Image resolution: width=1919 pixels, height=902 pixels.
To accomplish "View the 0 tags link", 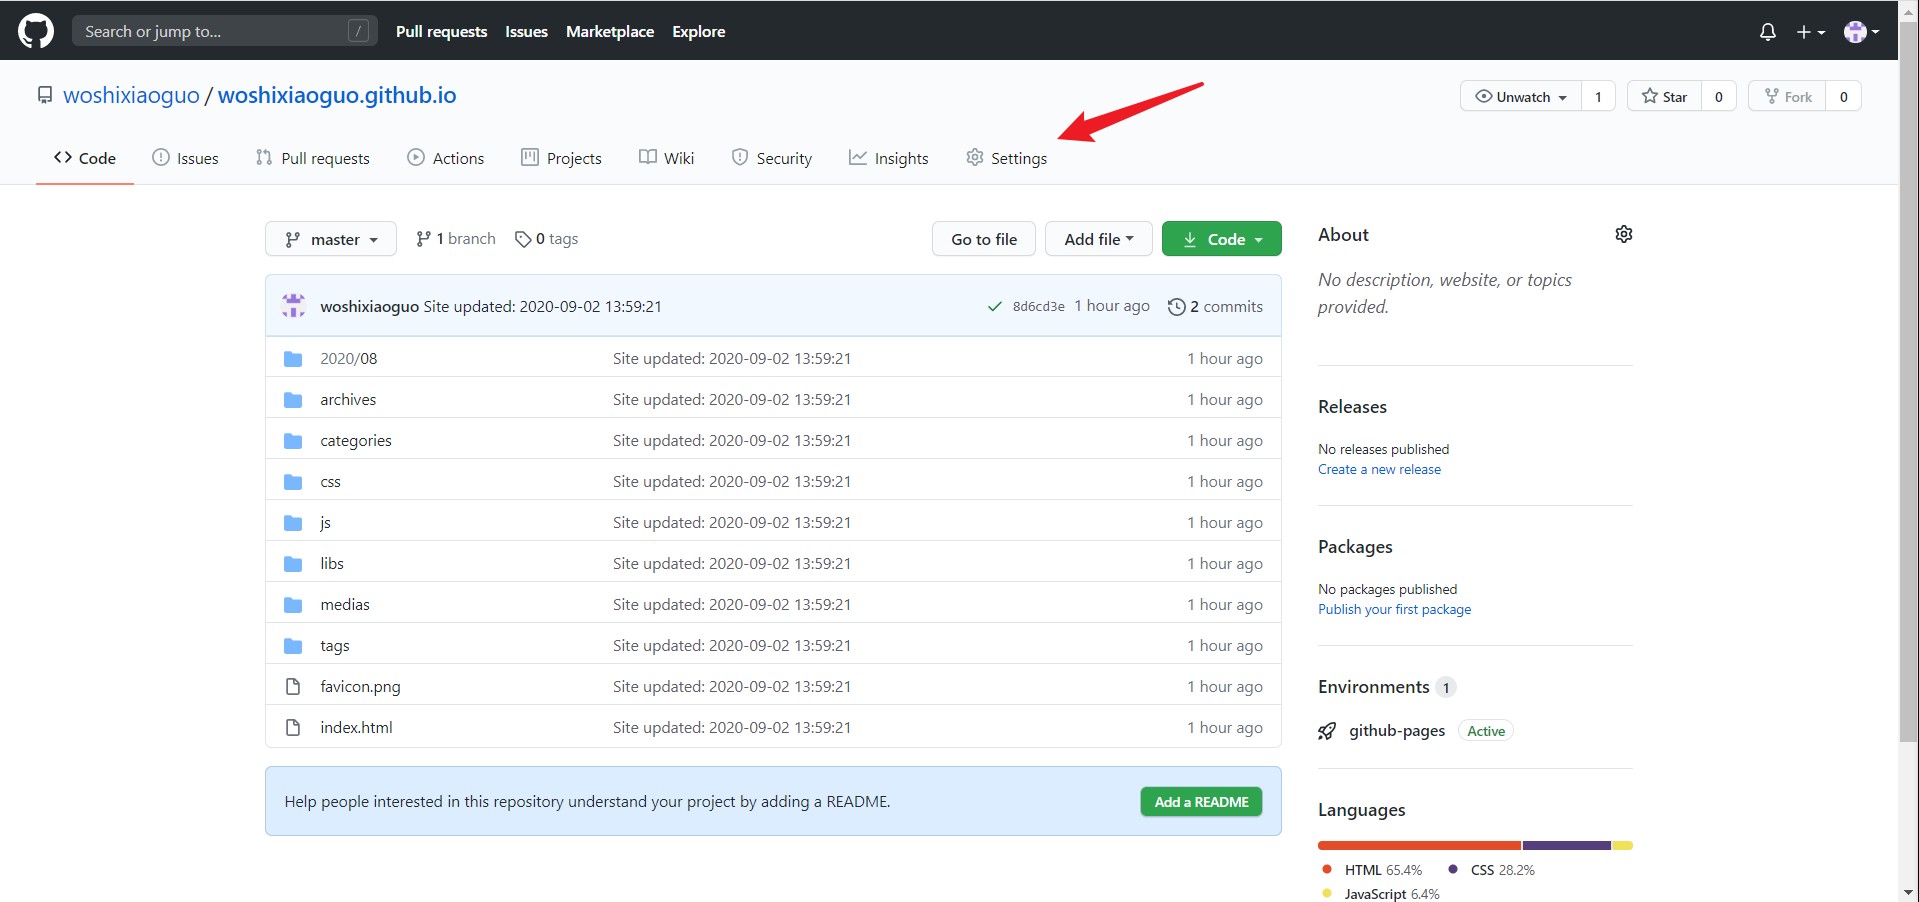I will coord(546,239).
